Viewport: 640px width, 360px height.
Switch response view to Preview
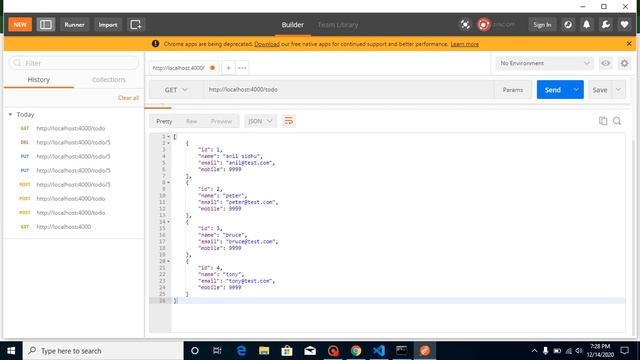coord(221,121)
